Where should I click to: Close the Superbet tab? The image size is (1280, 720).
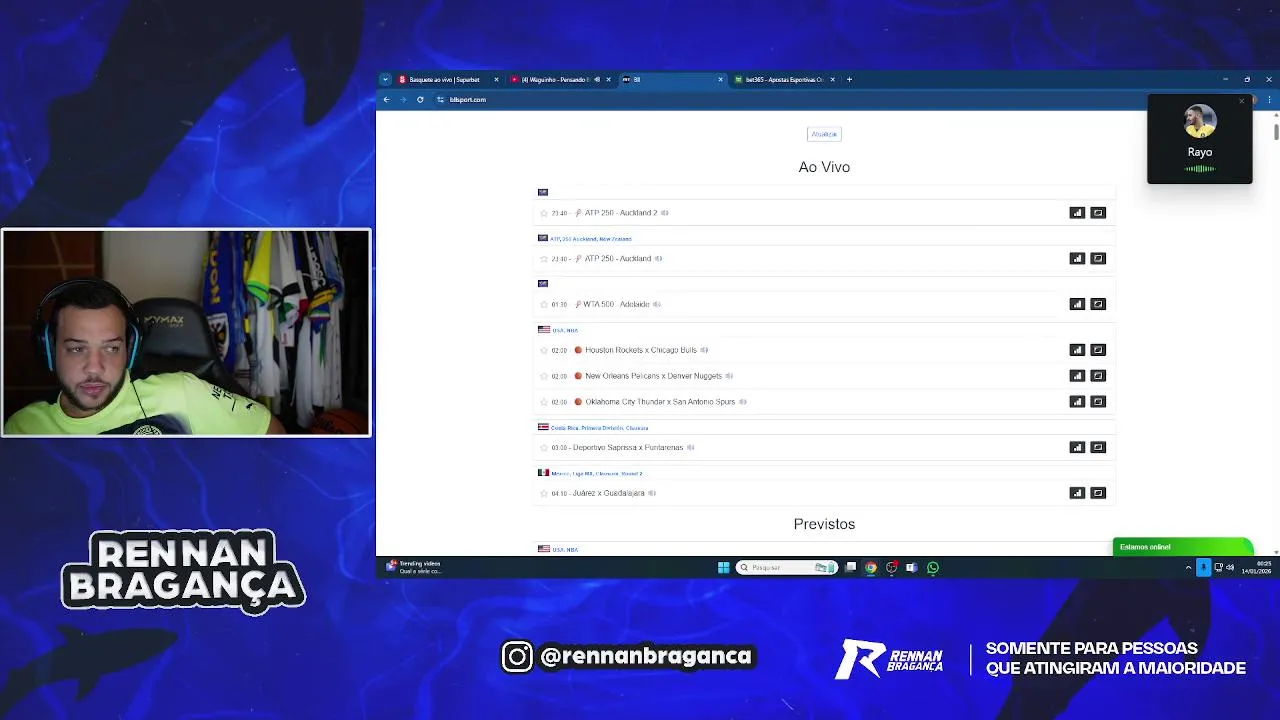pos(496,79)
